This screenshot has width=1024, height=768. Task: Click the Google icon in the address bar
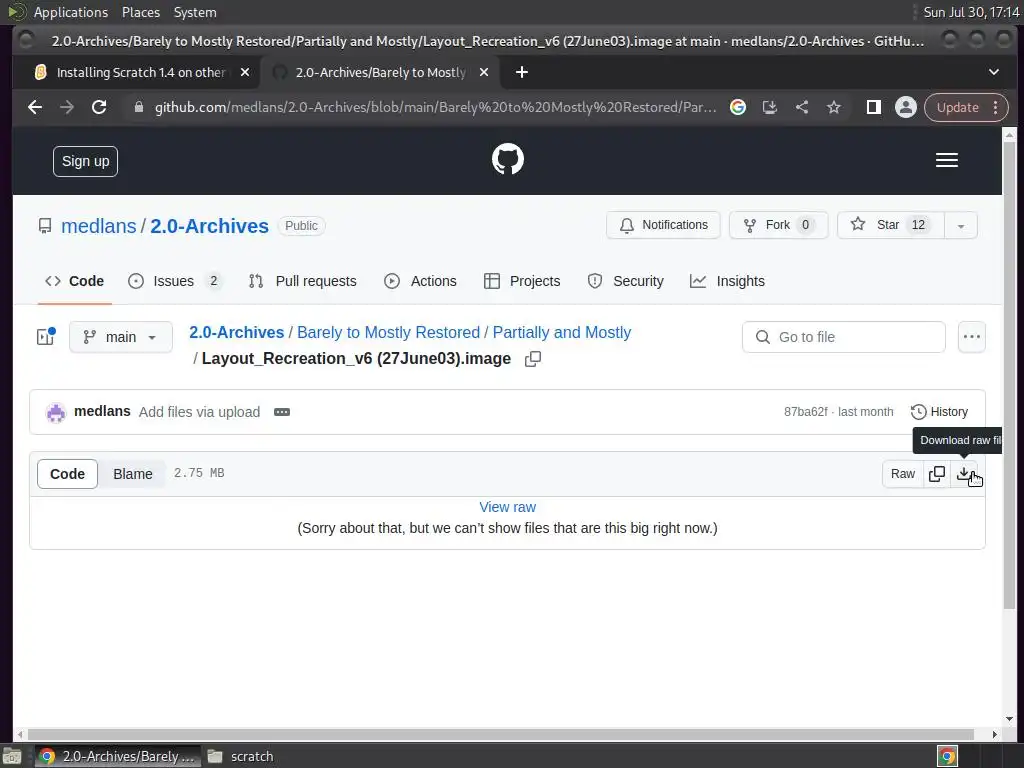[738, 107]
